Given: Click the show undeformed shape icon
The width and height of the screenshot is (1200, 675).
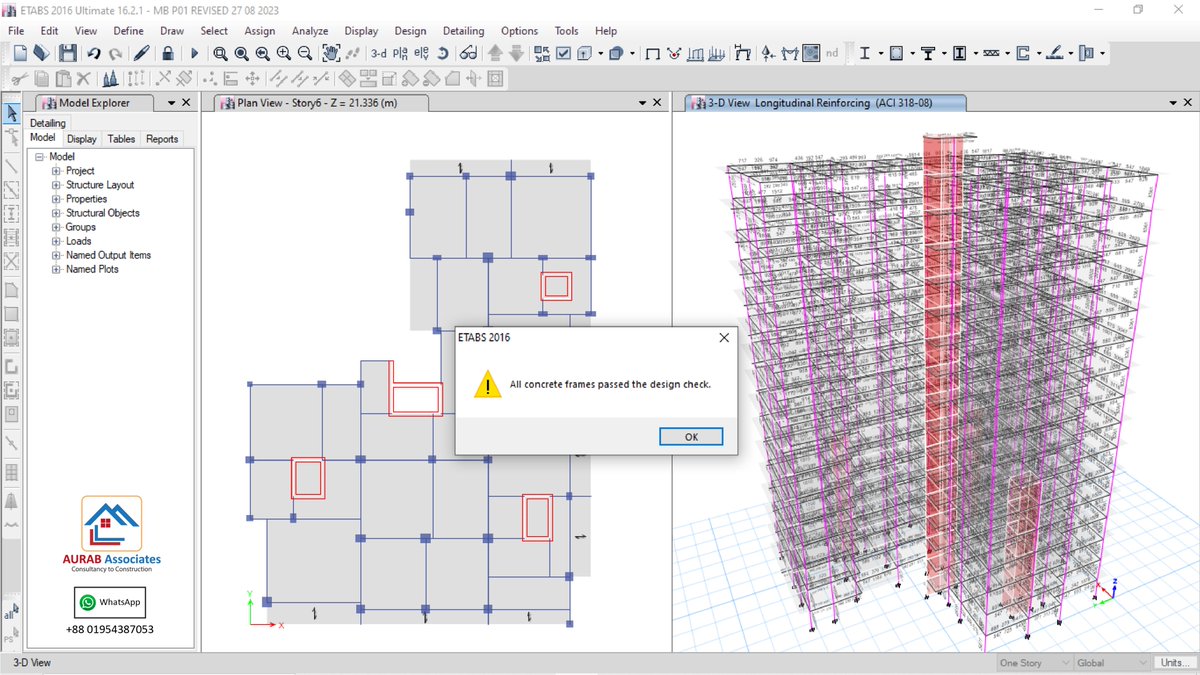Looking at the screenshot, I should pyautogui.click(x=652, y=54).
